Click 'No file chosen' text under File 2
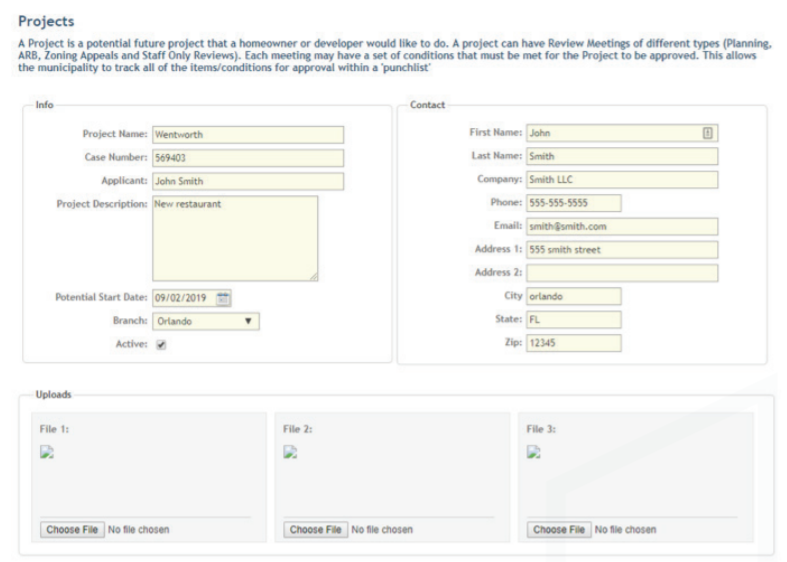 [x=382, y=529]
